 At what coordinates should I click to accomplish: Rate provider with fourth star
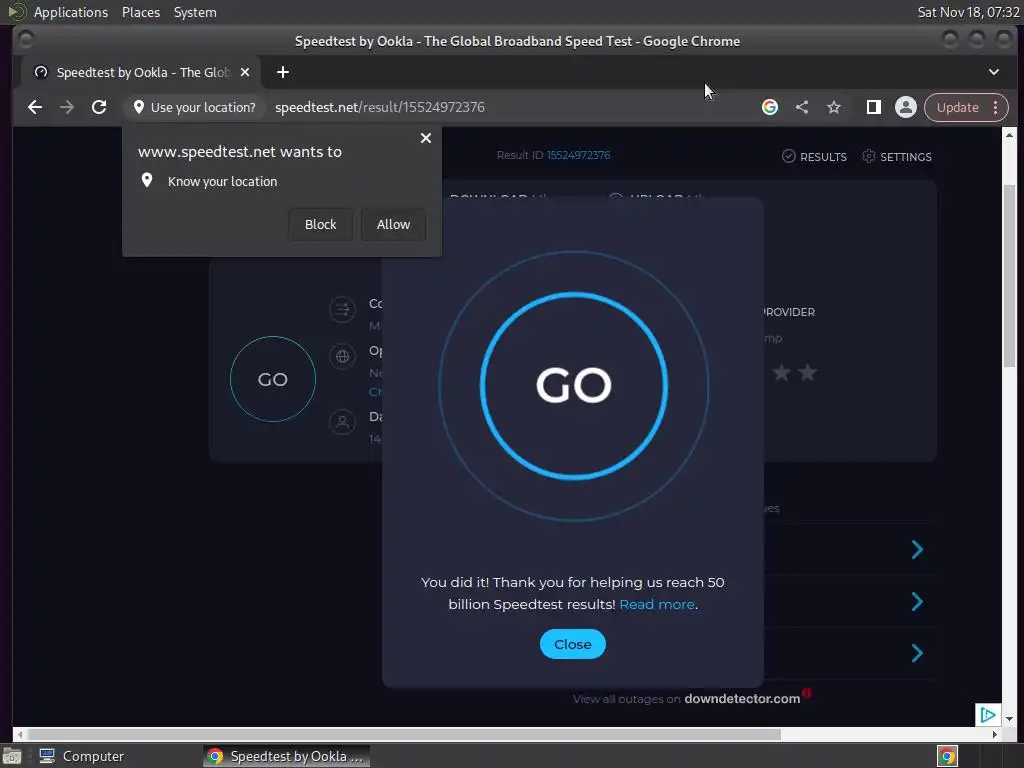click(782, 373)
